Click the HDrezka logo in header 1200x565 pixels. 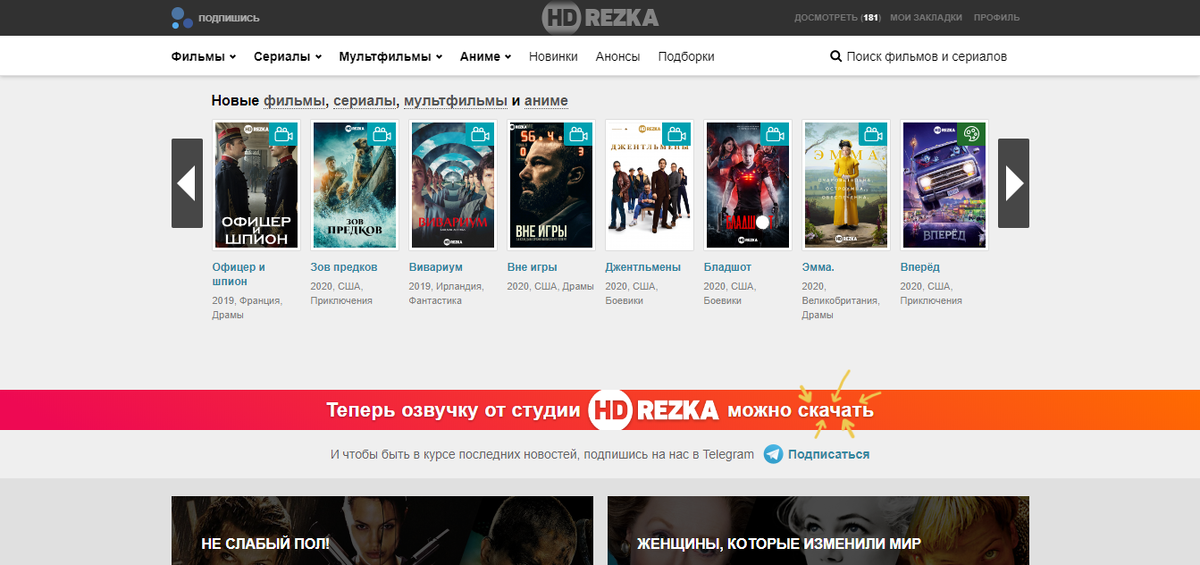pyautogui.click(x=600, y=17)
